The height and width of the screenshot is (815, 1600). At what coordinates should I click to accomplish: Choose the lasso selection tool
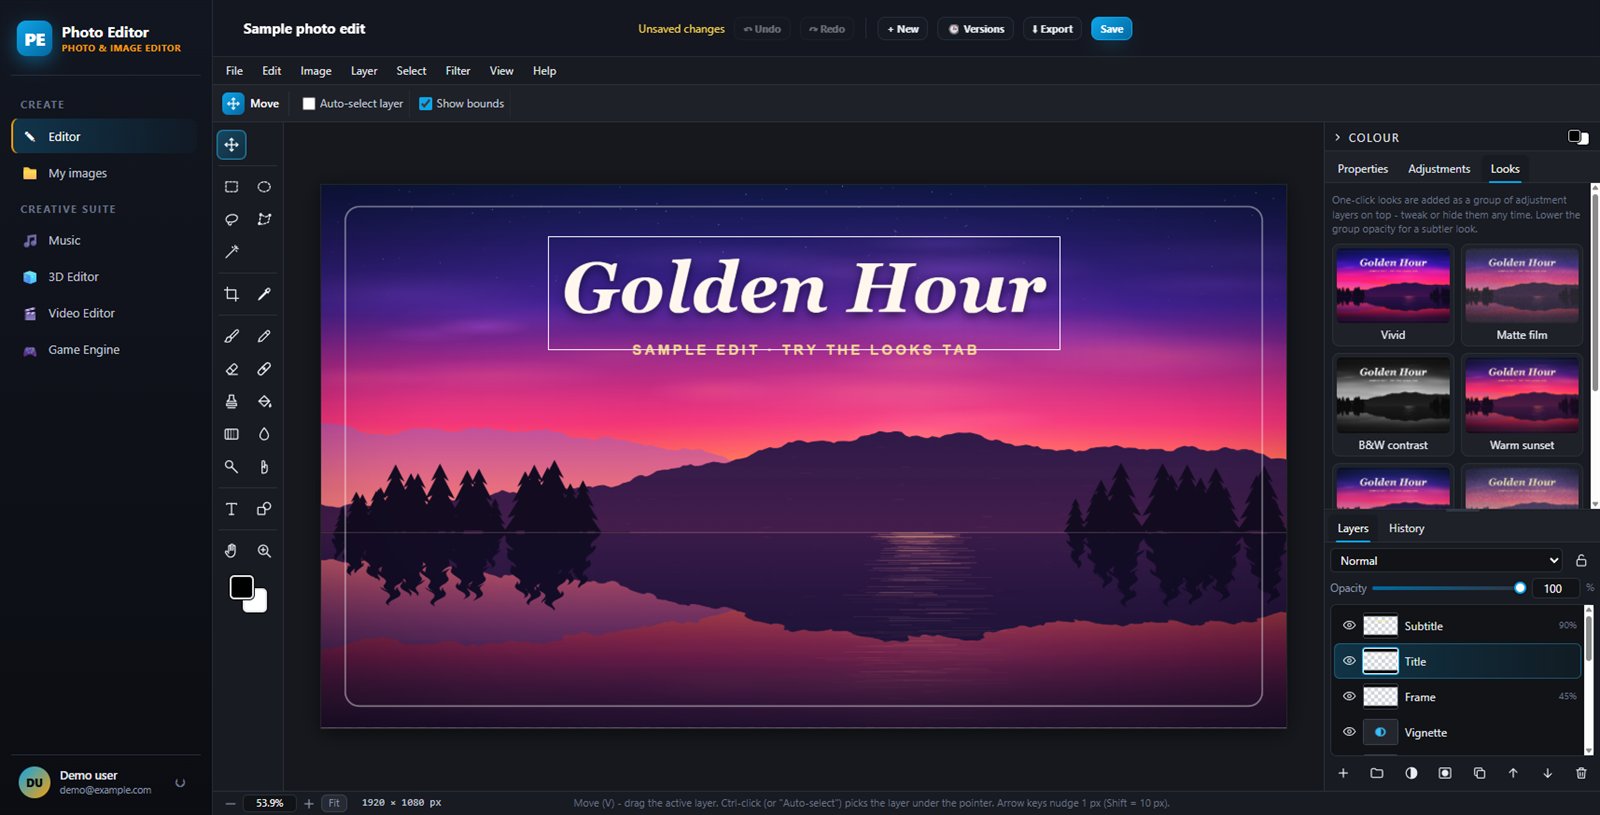pos(231,219)
